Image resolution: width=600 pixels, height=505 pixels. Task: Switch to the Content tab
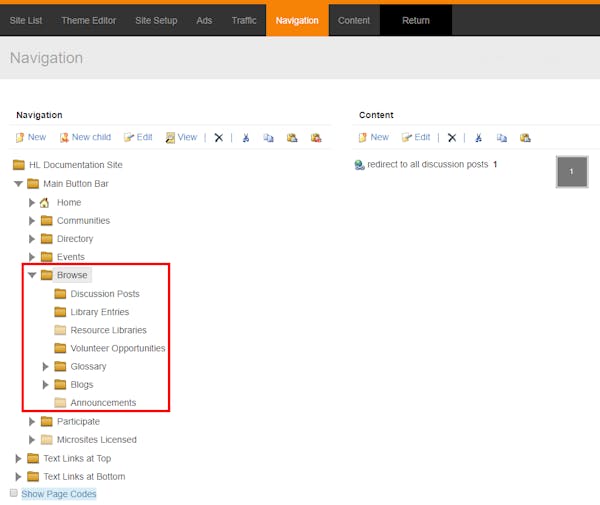(x=354, y=20)
